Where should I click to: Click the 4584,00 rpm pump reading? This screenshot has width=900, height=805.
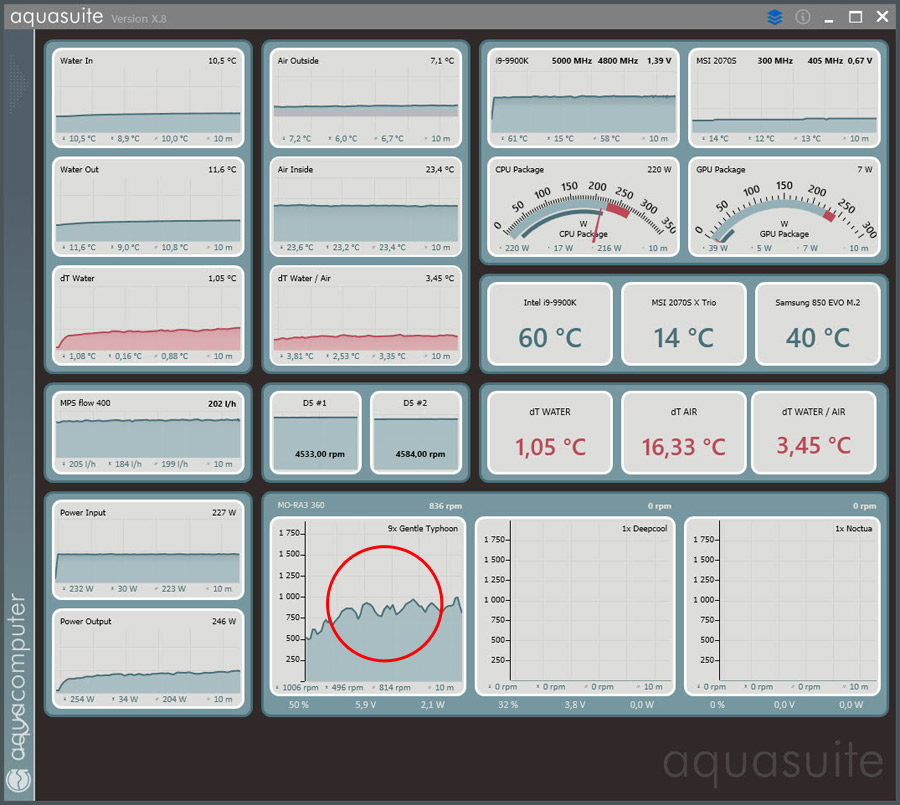pyautogui.click(x=420, y=454)
